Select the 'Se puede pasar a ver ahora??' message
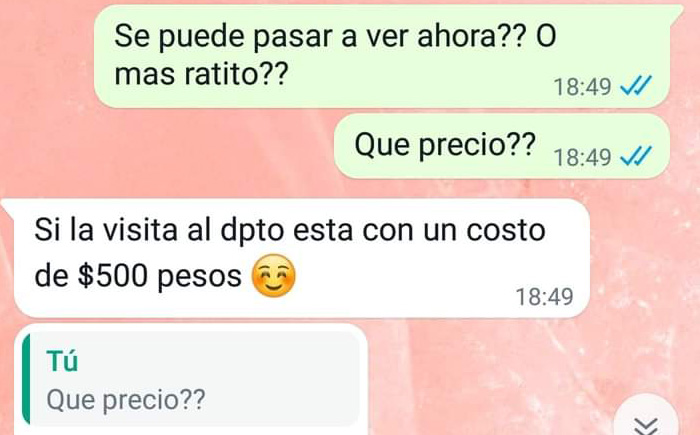 [x=382, y=56]
